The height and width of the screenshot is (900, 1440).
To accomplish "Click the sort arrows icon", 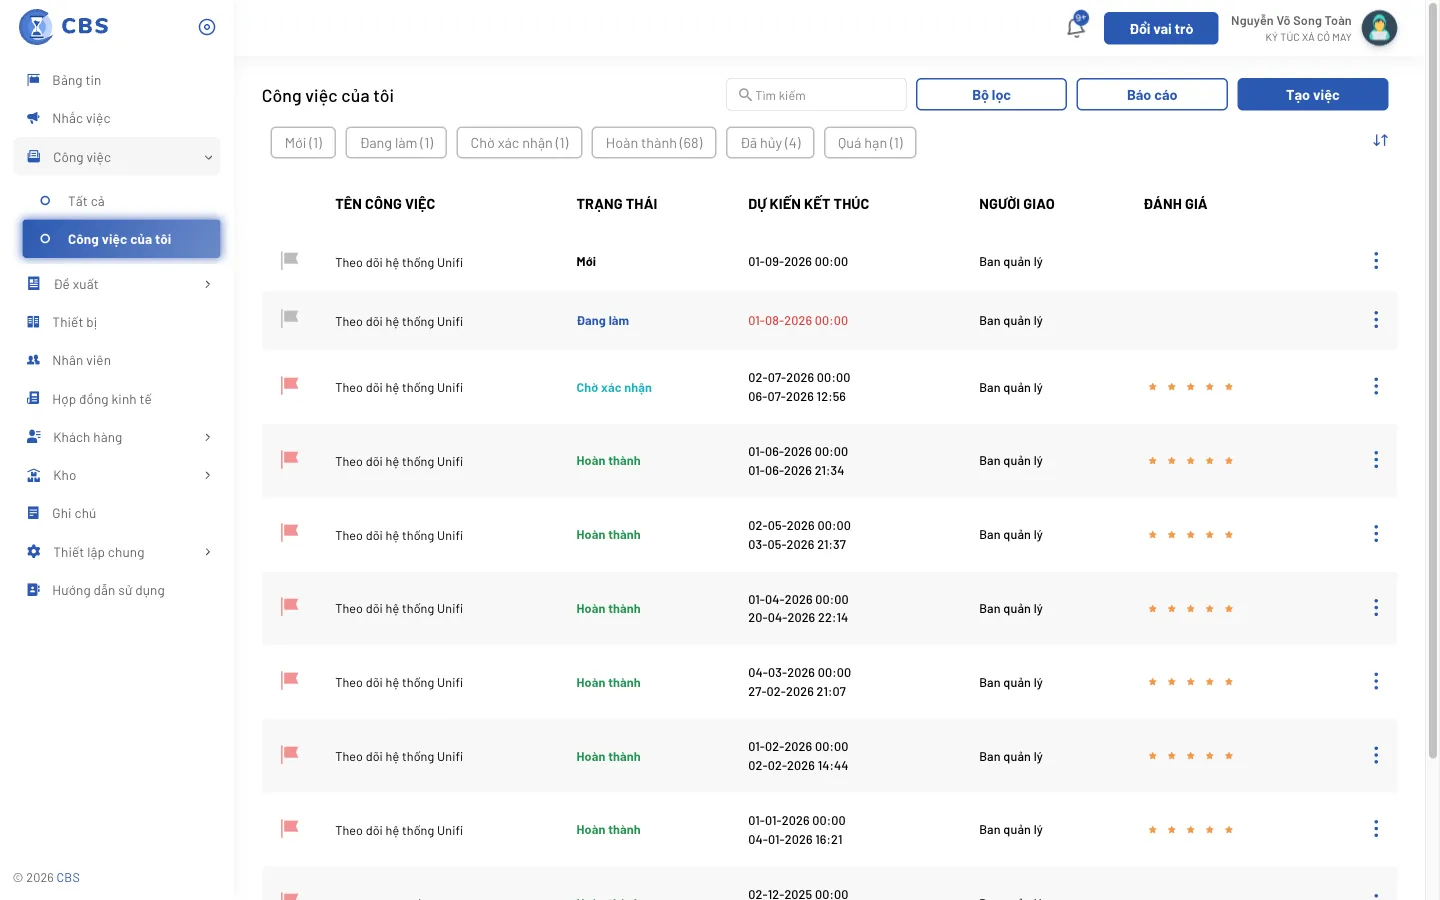I will 1380,141.
